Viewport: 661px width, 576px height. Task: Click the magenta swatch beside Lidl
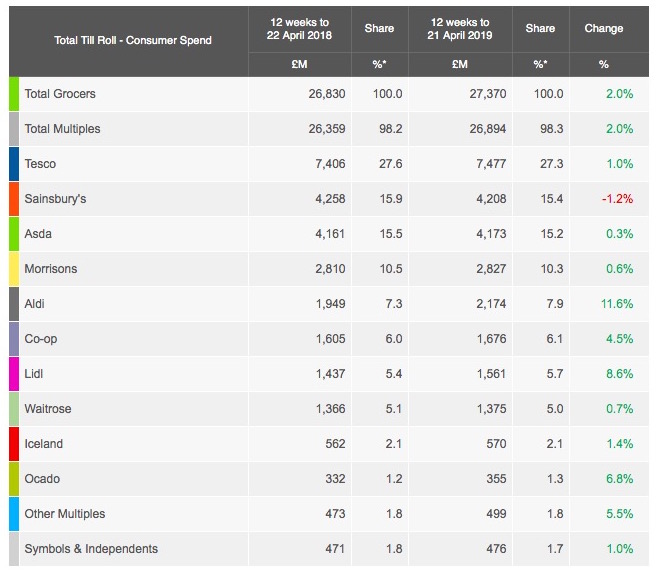click(14, 374)
